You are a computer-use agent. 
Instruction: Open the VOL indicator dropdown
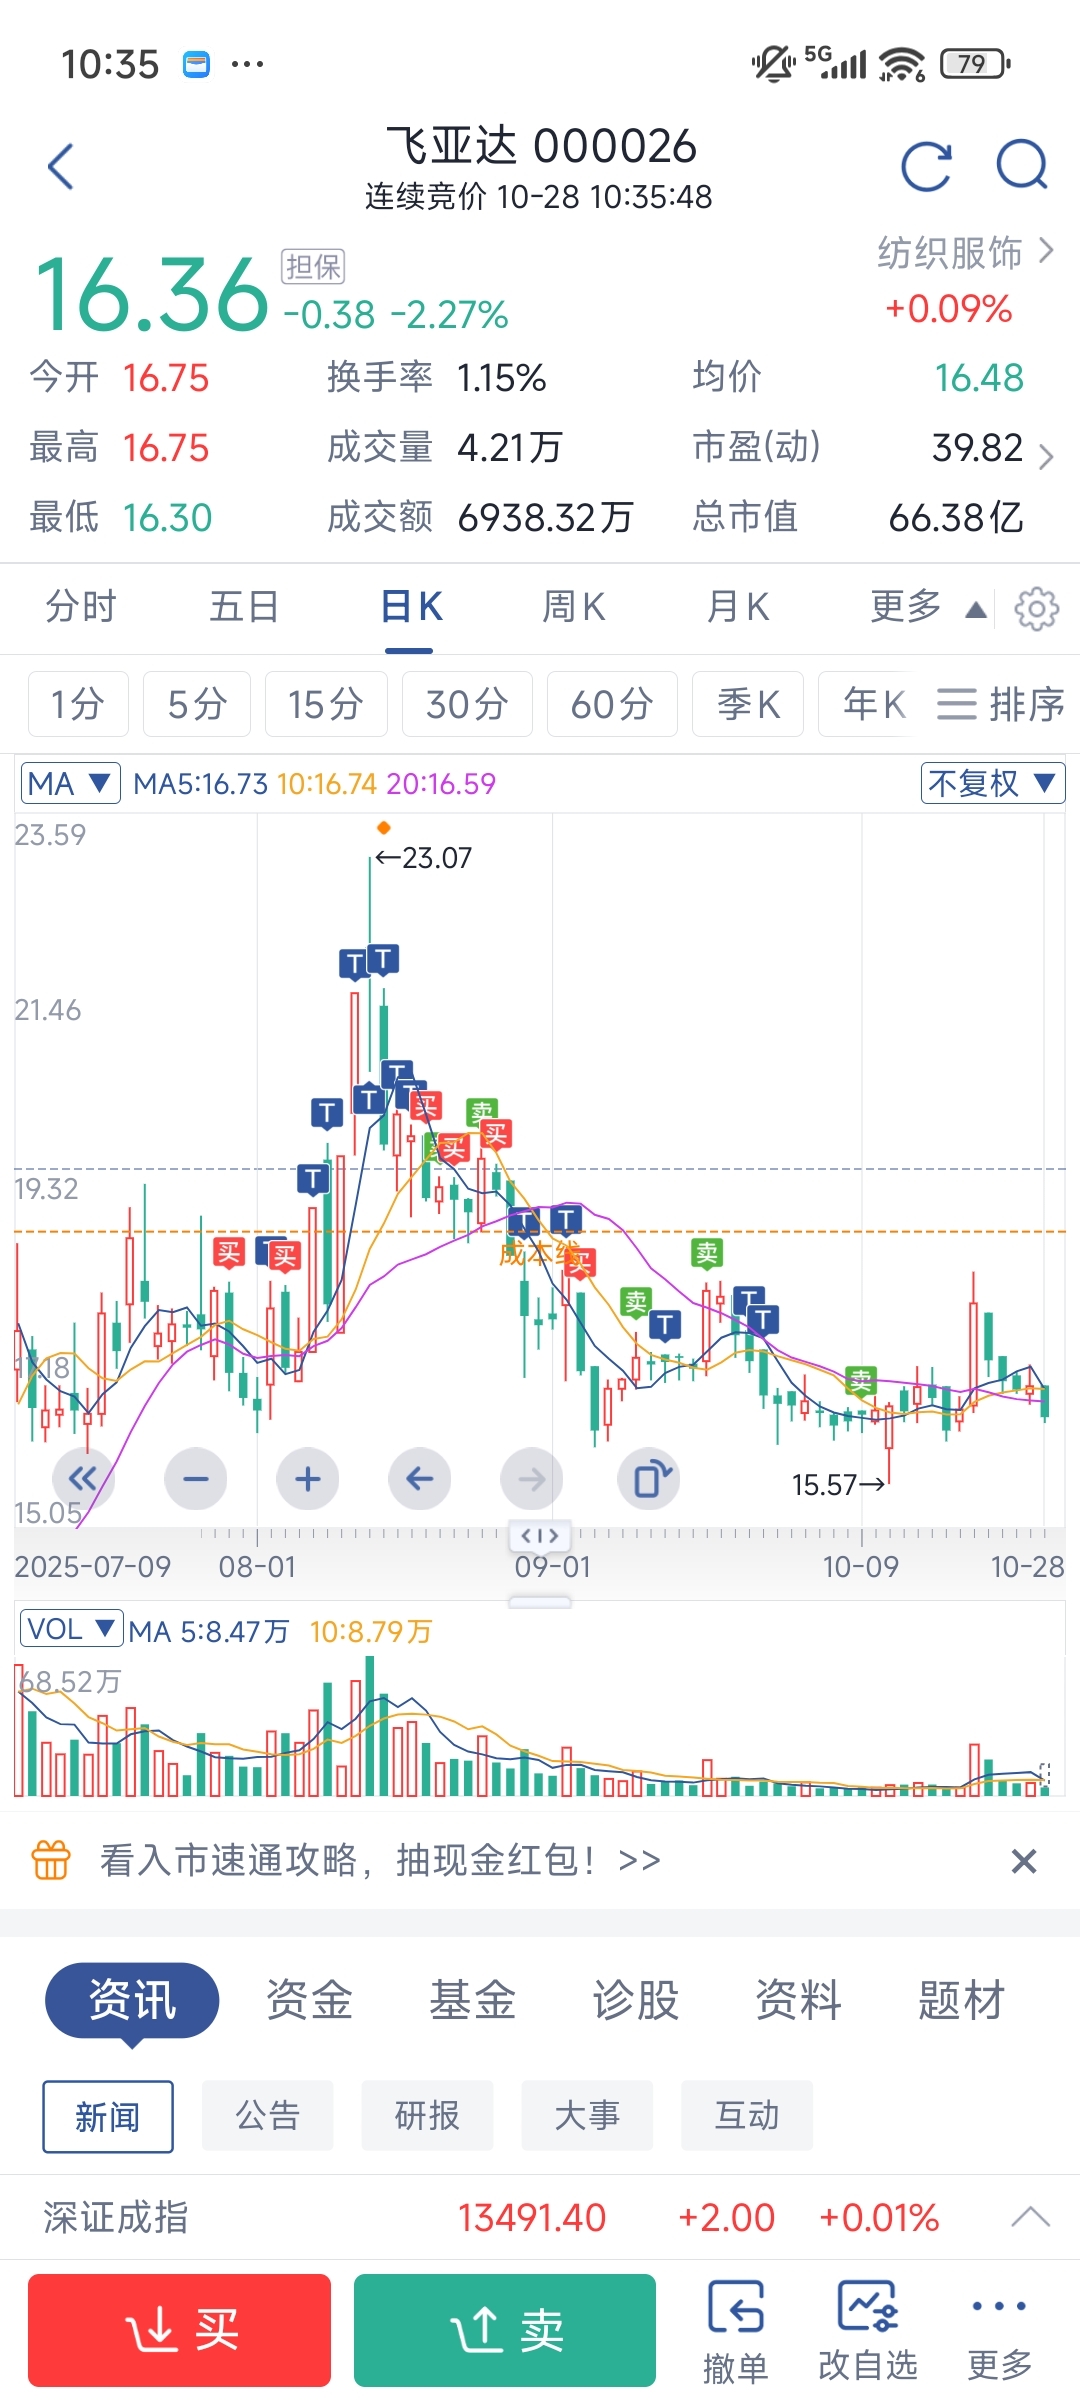point(71,1629)
